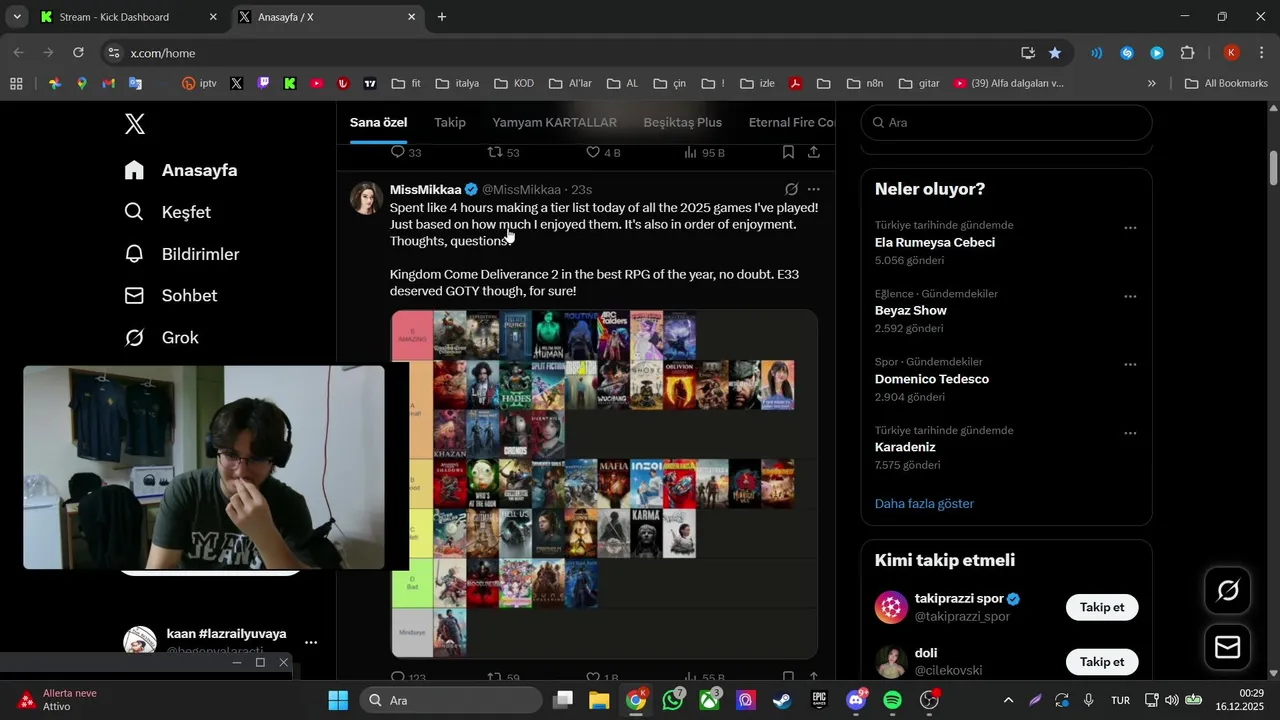Switch to Stream - Kick Dashboard tab
This screenshot has height=720, width=1280.
tap(129, 17)
